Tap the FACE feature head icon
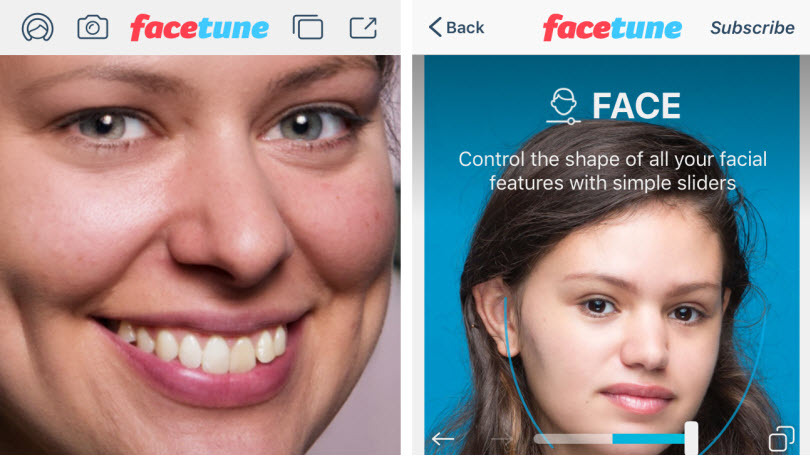Image resolution: width=810 pixels, height=456 pixels. [x=563, y=106]
